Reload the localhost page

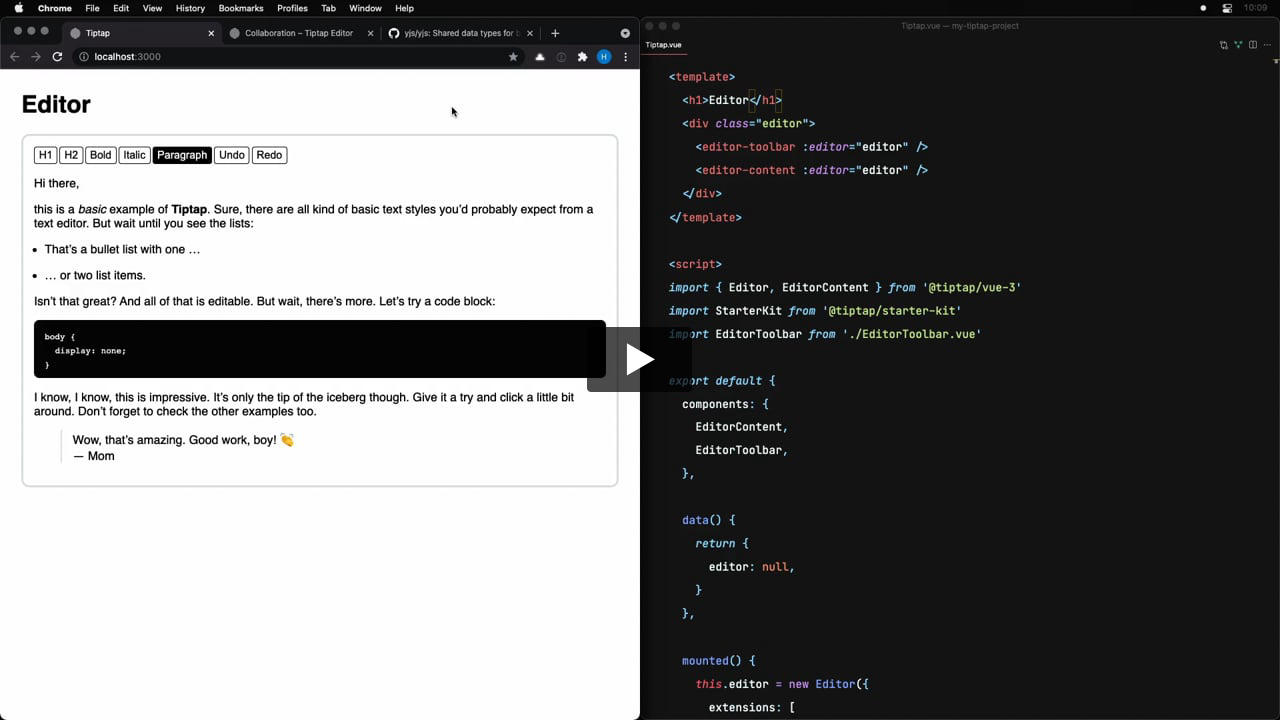58,57
